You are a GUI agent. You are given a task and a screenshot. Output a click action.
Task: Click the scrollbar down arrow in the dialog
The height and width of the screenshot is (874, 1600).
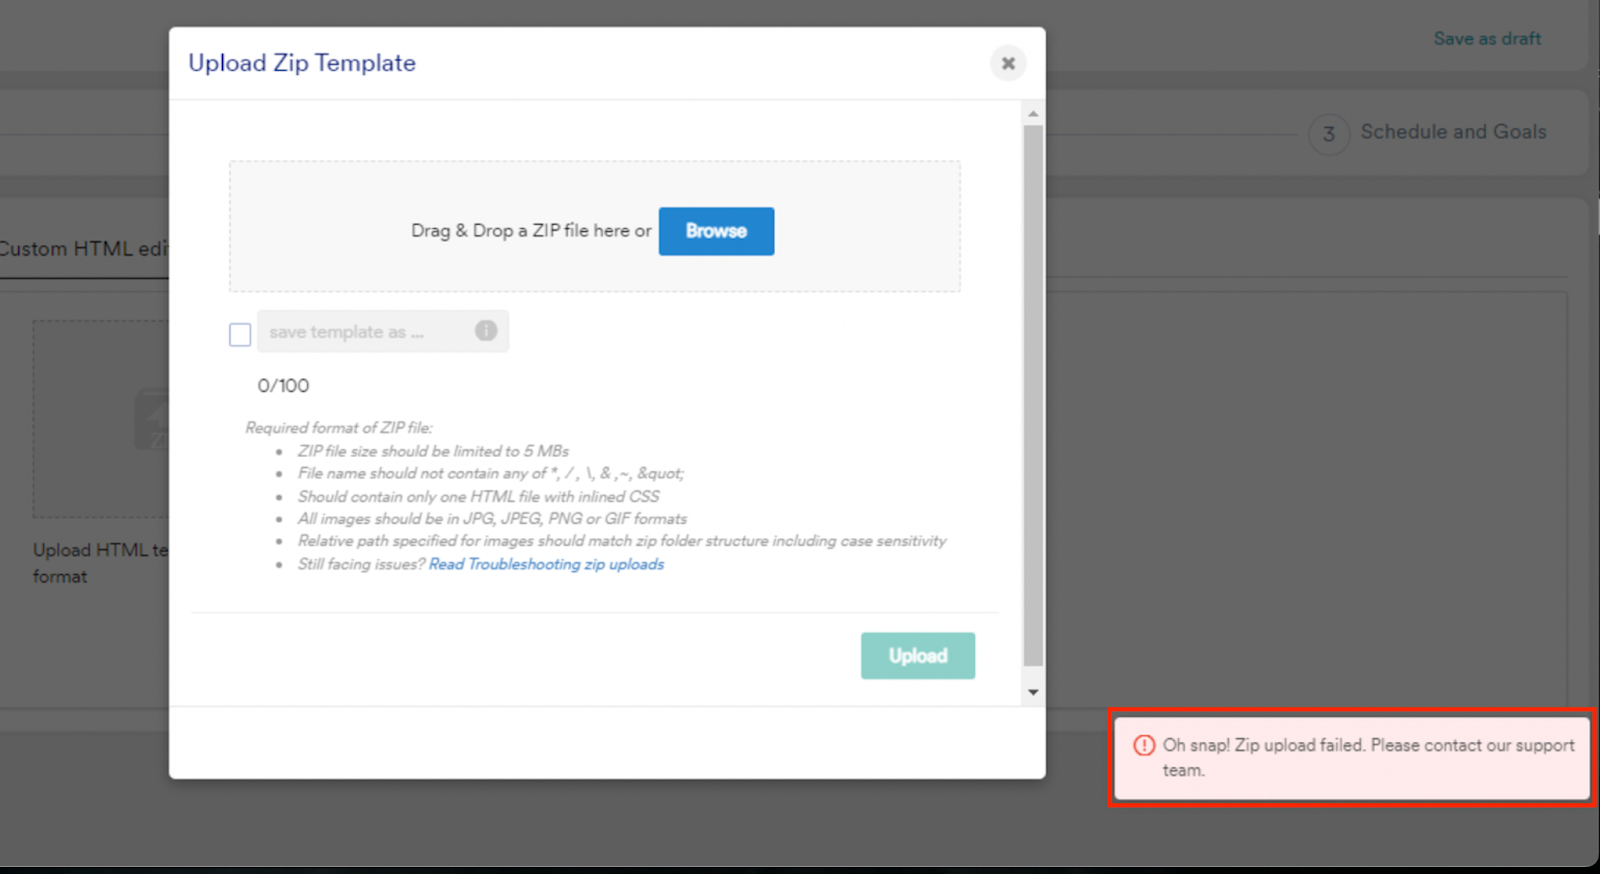point(1033,692)
